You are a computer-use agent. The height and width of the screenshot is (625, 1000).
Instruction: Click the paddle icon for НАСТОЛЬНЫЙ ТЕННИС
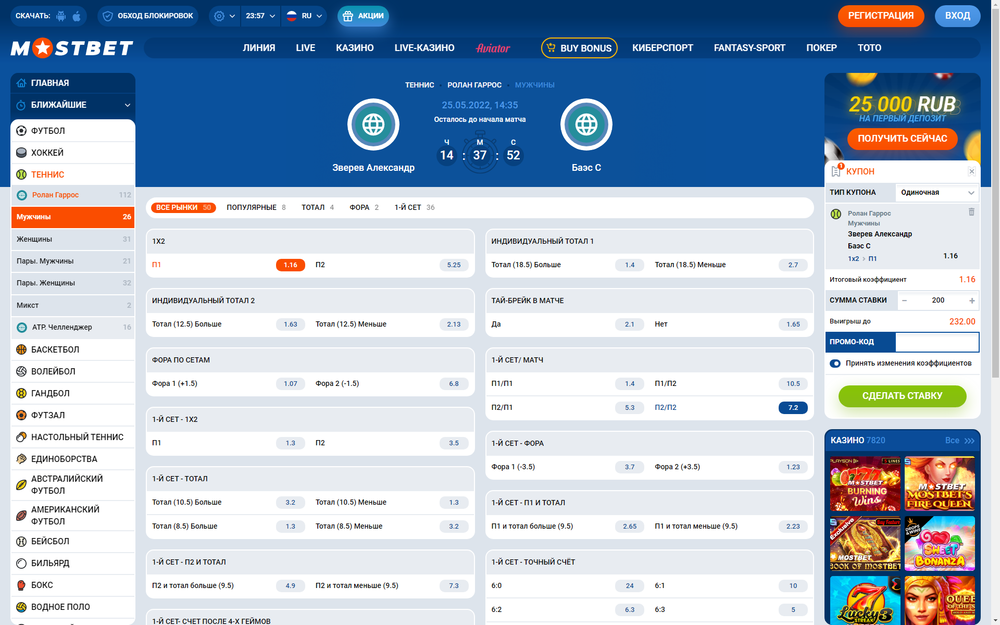pos(21,437)
